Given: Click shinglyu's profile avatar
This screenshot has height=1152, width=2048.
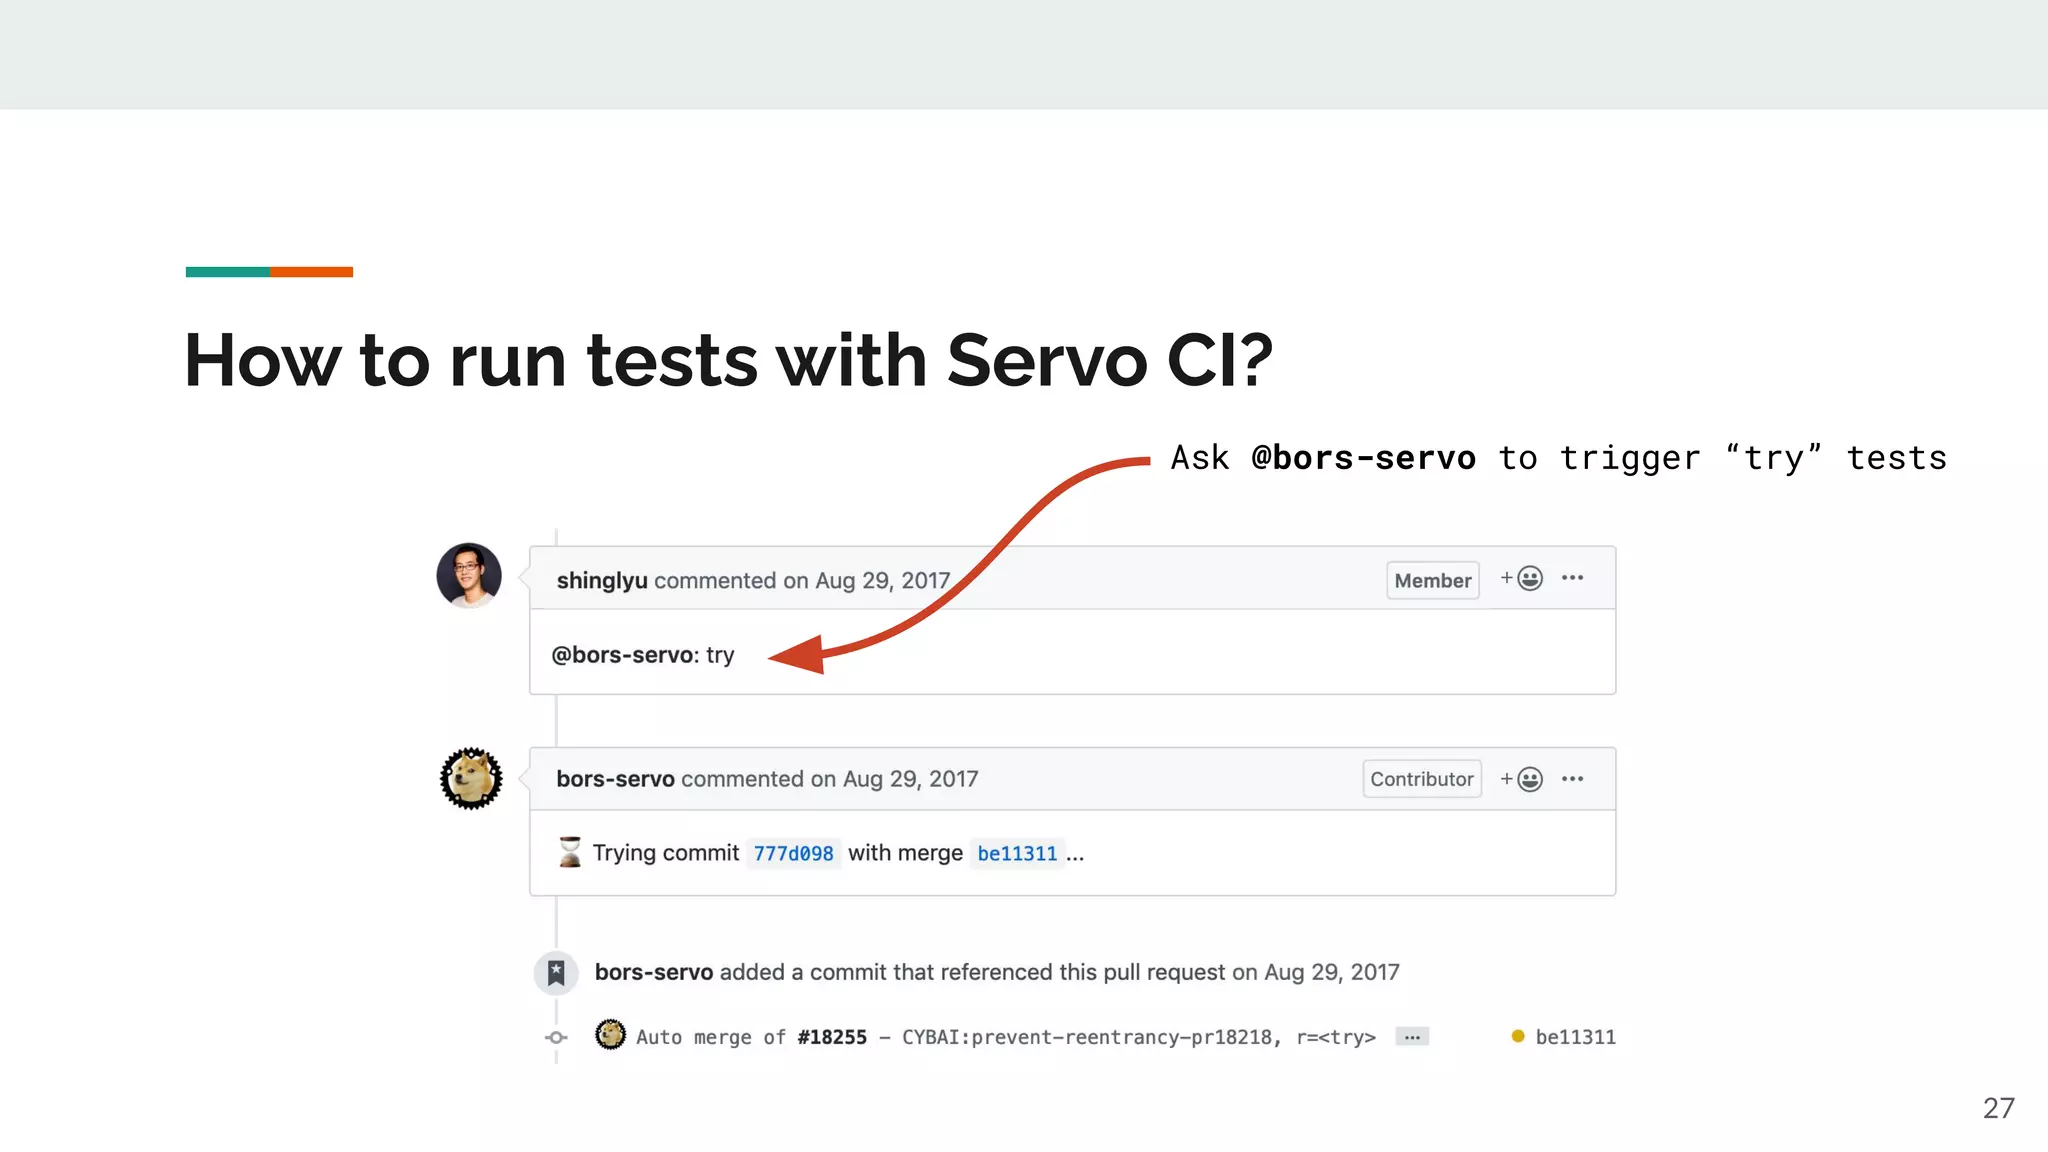Looking at the screenshot, I should coord(469,575).
